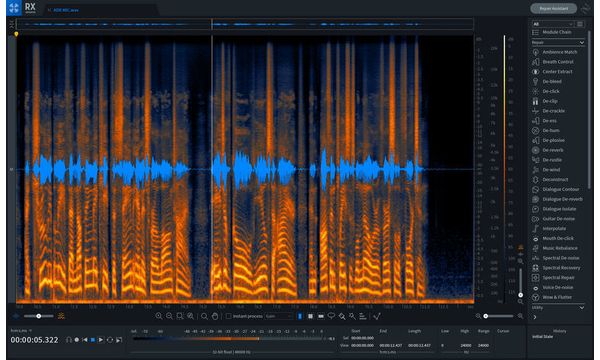
Task: Select the magic wand tool
Action: coord(352,316)
